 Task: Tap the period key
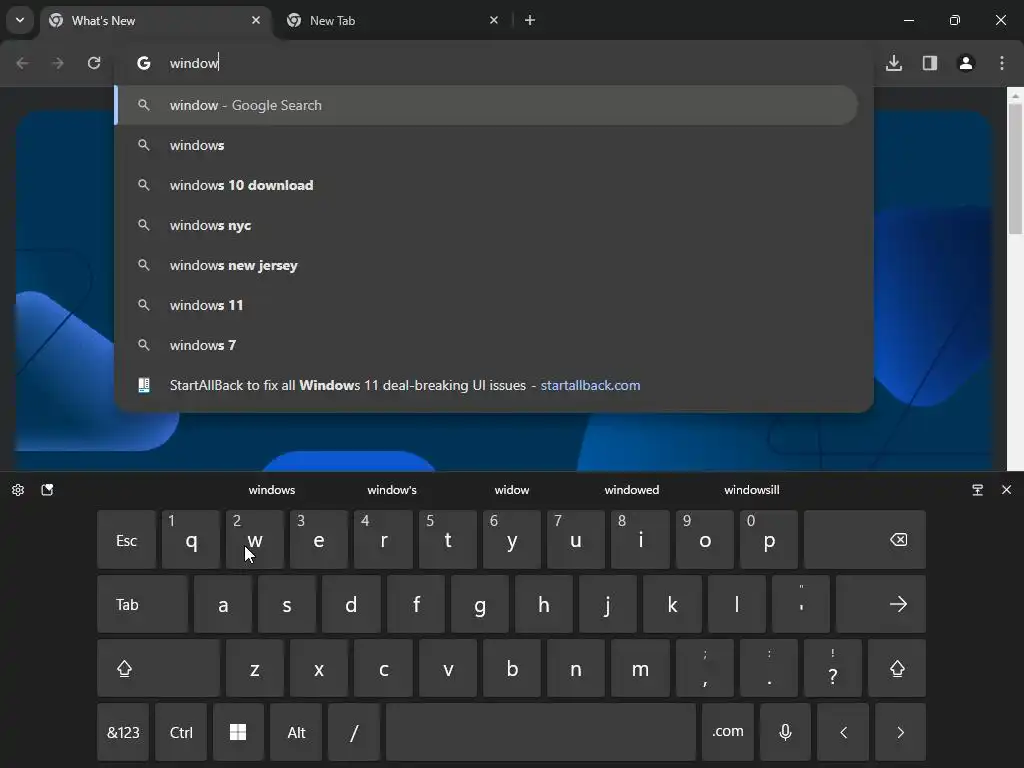point(769,668)
